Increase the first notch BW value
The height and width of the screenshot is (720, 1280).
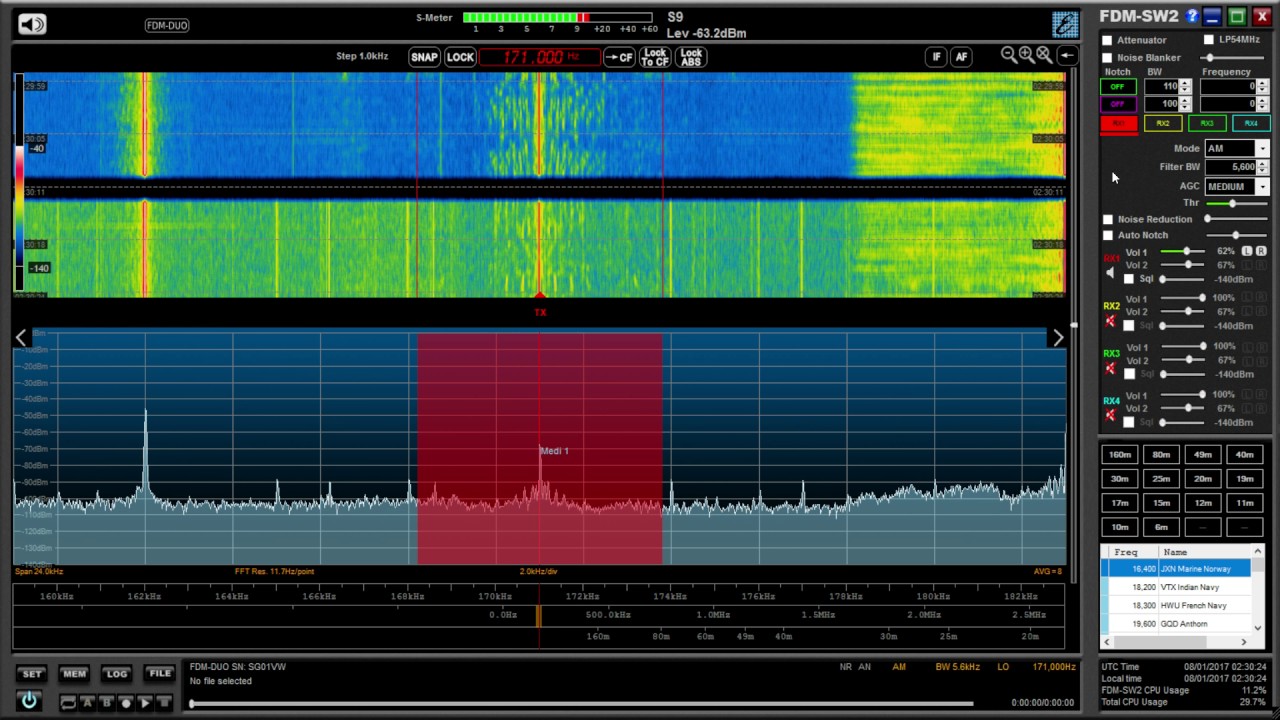tap(1185, 83)
